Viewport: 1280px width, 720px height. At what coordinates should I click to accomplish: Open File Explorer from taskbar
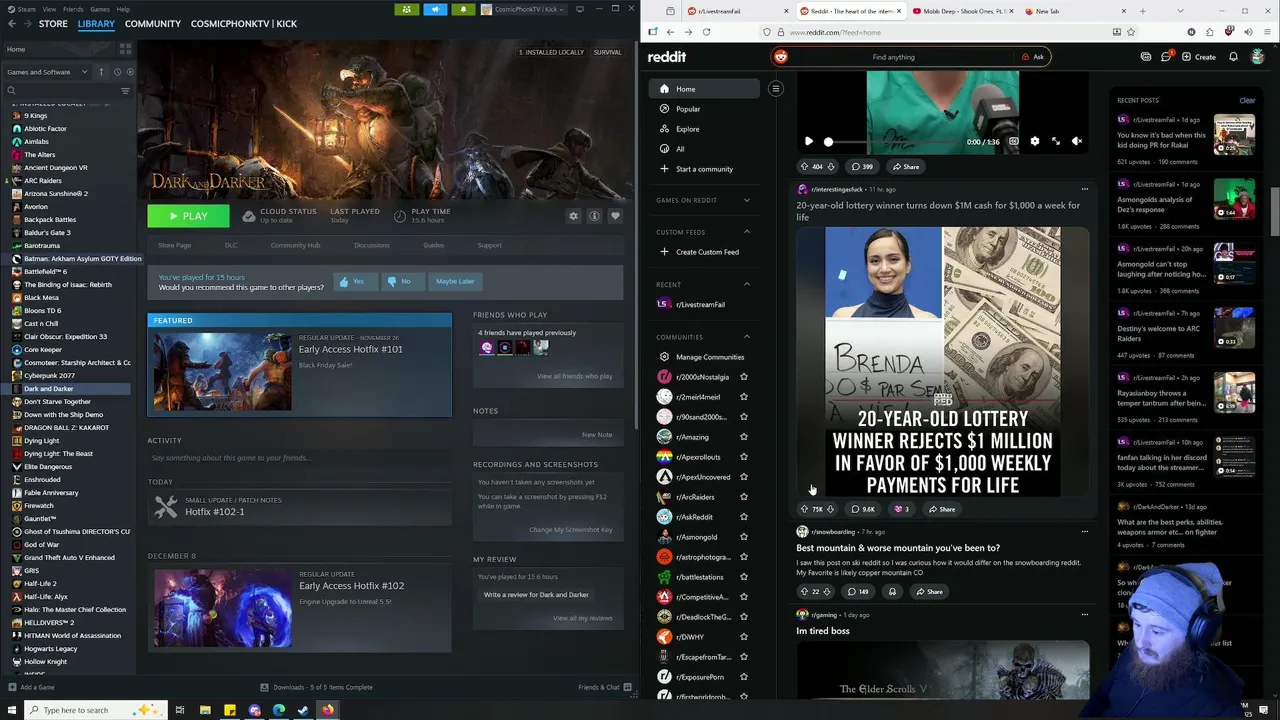[x=205, y=710]
